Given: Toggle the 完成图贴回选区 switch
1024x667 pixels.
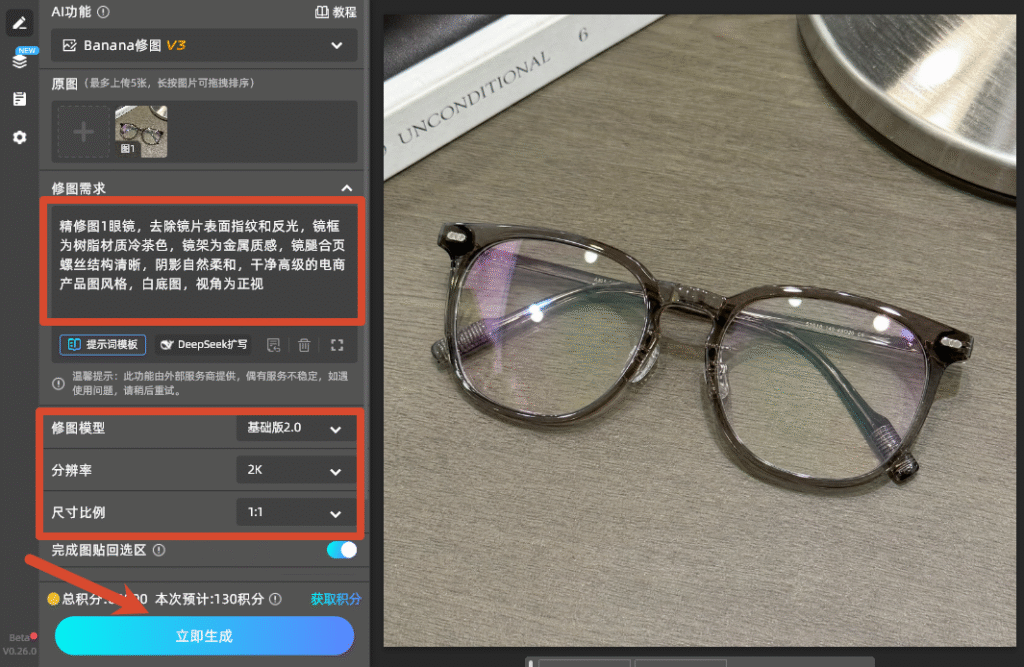Looking at the screenshot, I should tap(342, 550).
